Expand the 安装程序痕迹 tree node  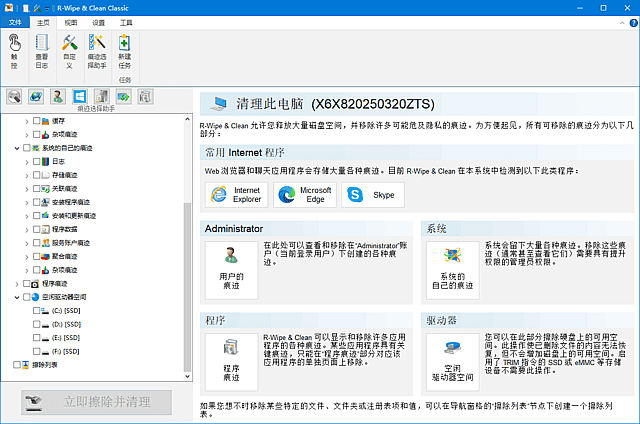point(27,202)
